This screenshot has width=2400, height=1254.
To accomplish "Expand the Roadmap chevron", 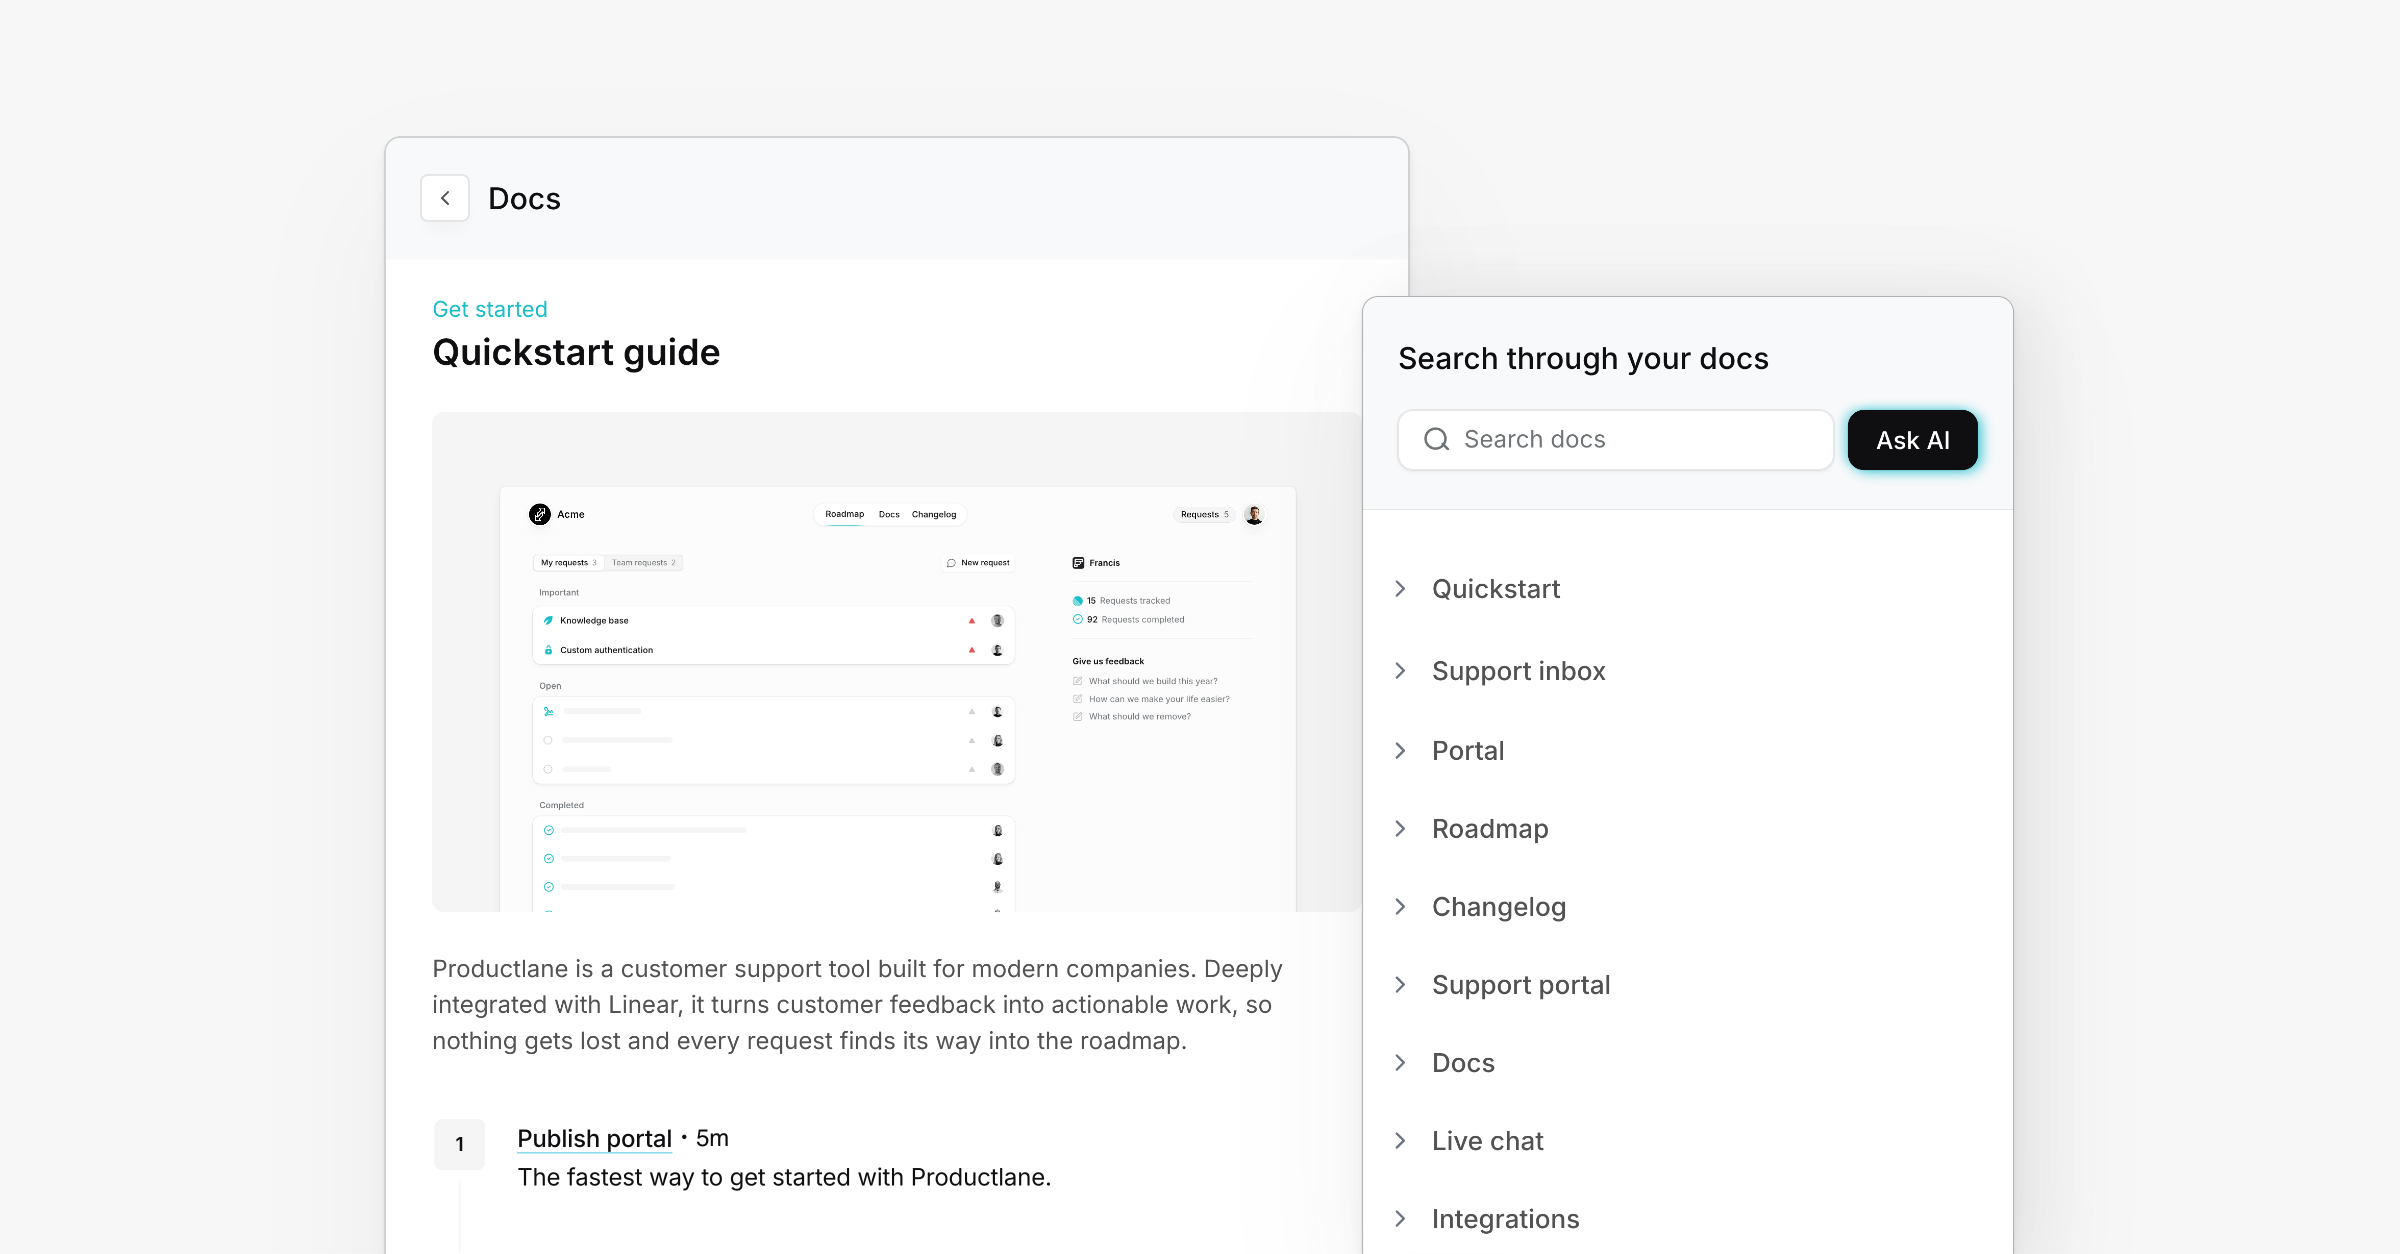I will click(x=1401, y=829).
